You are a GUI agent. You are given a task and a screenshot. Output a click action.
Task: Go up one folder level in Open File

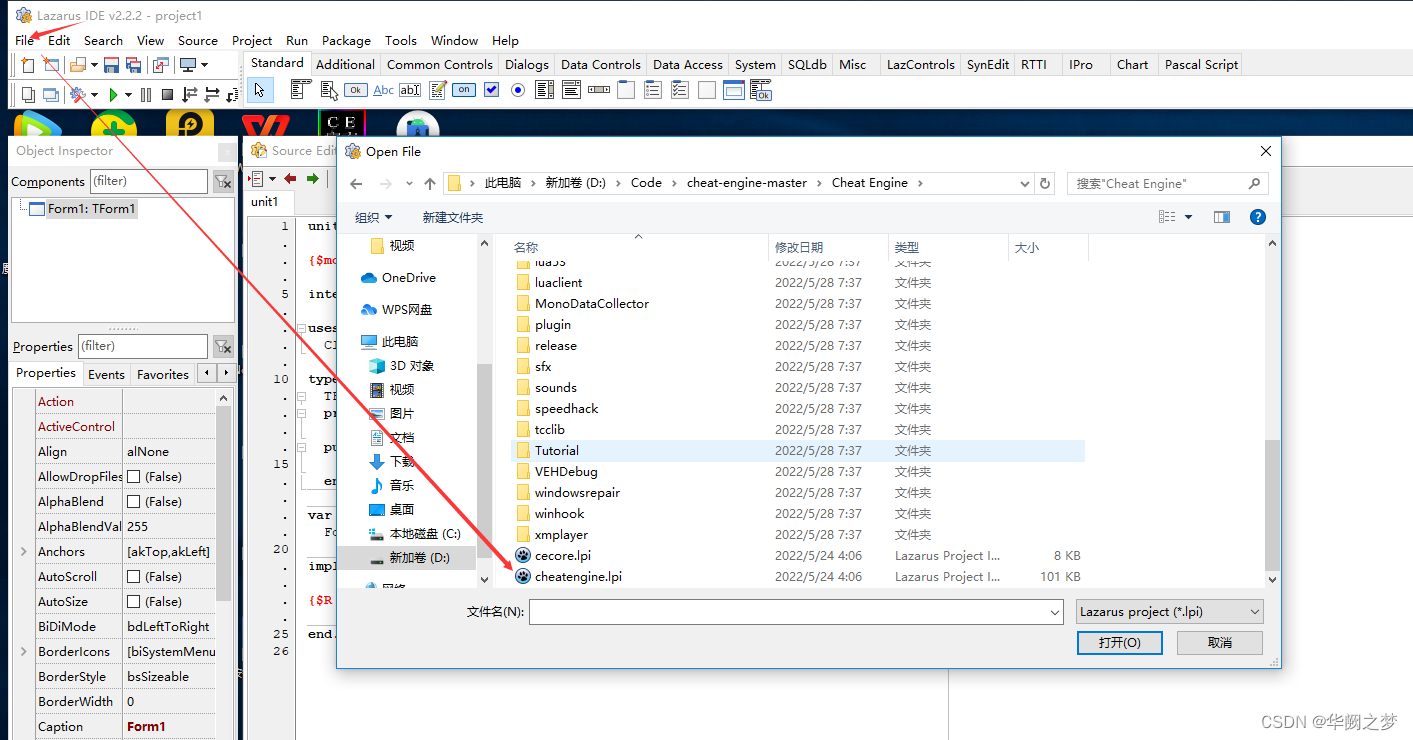(x=430, y=183)
